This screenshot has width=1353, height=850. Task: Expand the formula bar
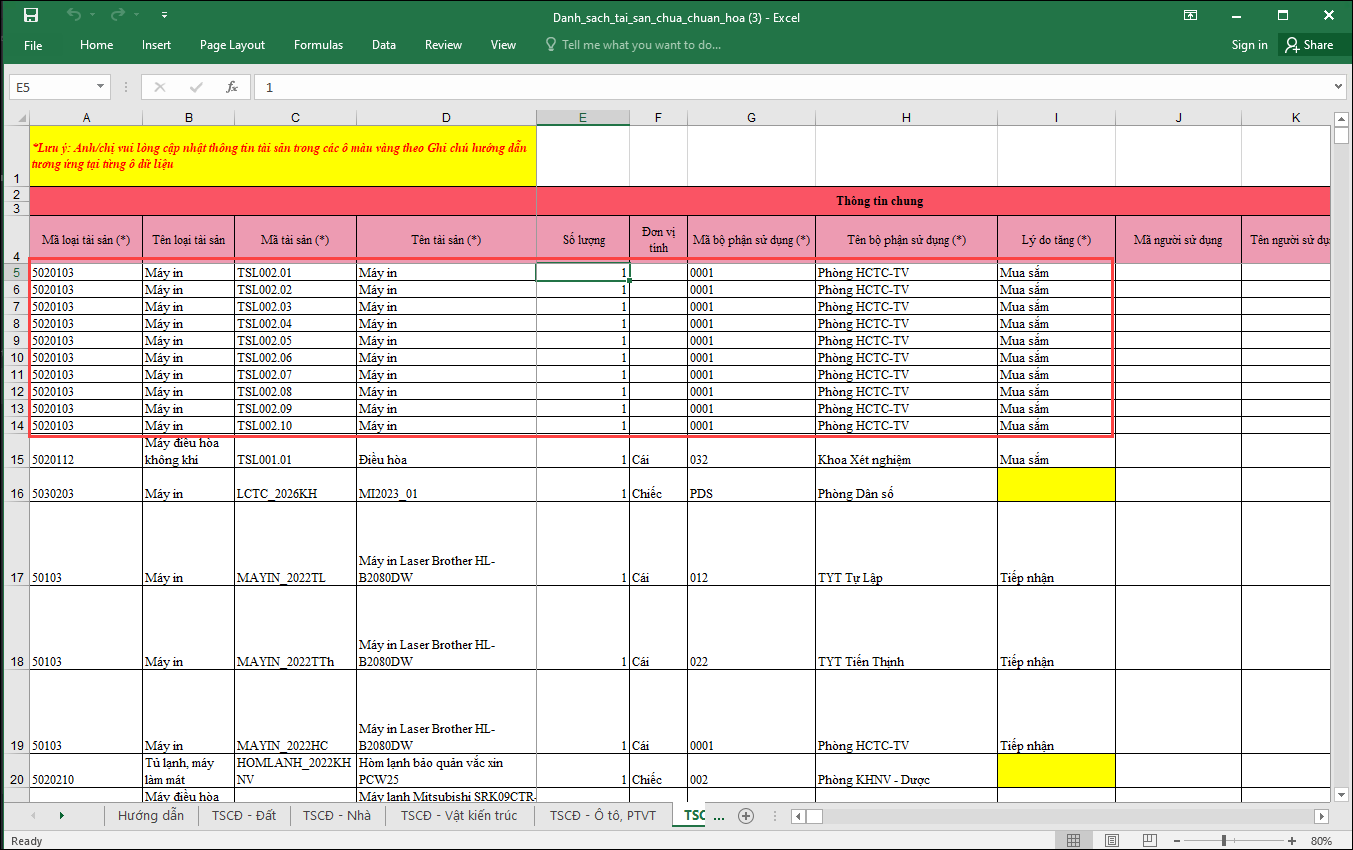pos(1340,87)
